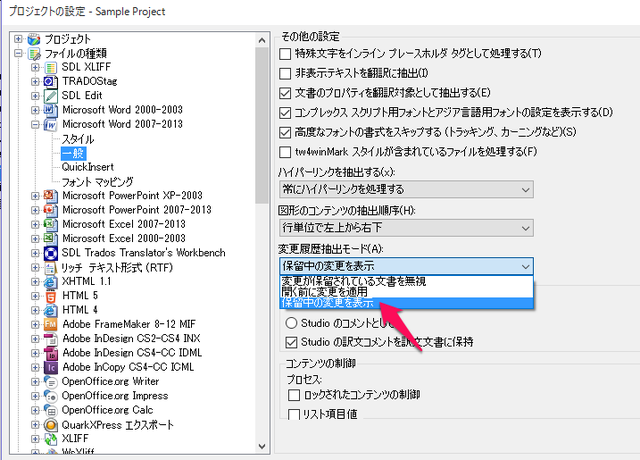Uncheck 高度なフォントの書式をスキップする

pyautogui.click(x=285, y=132)
